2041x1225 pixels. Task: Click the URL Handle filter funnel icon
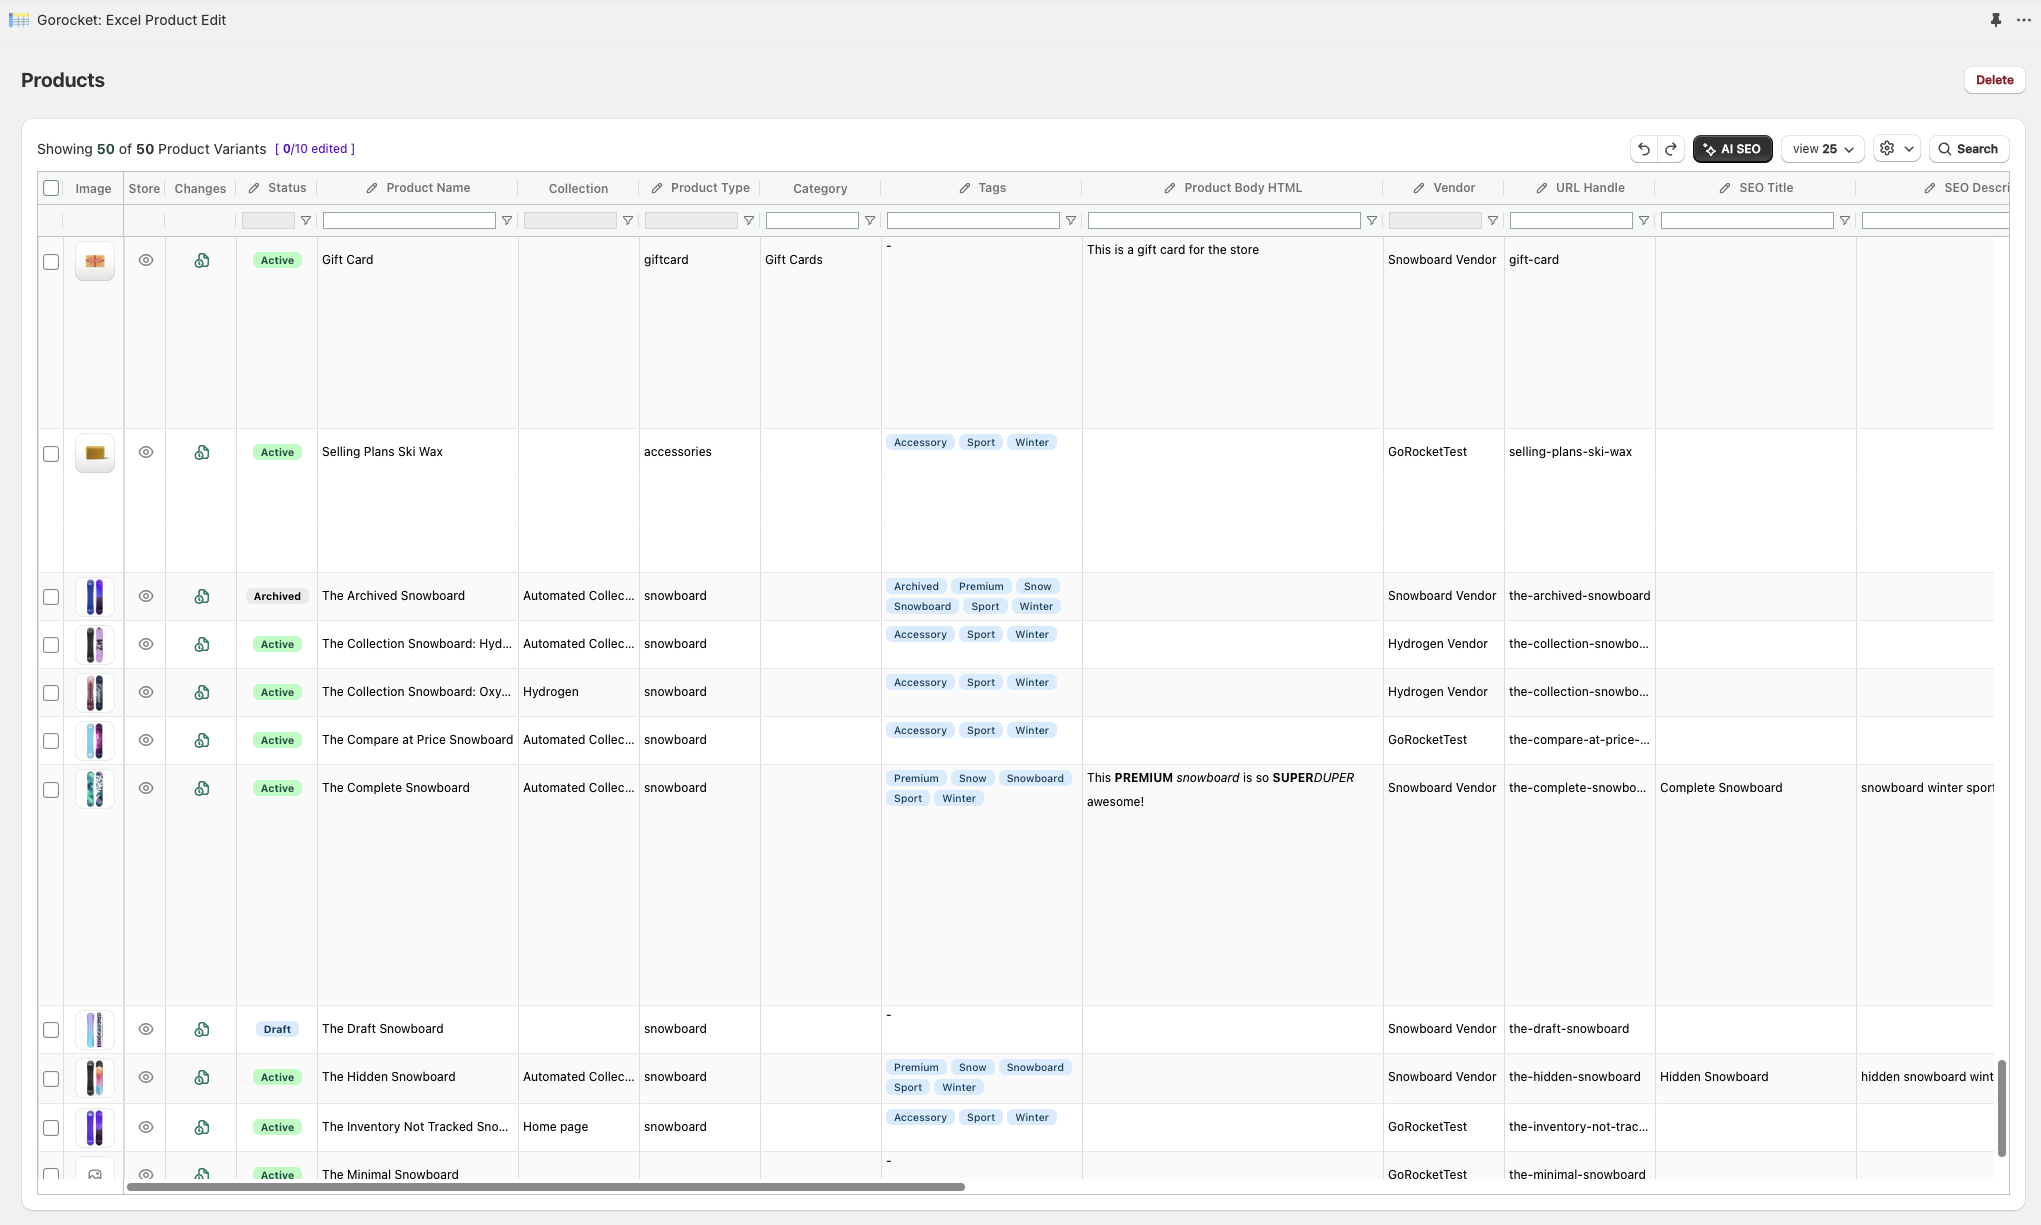point(1644,221)
